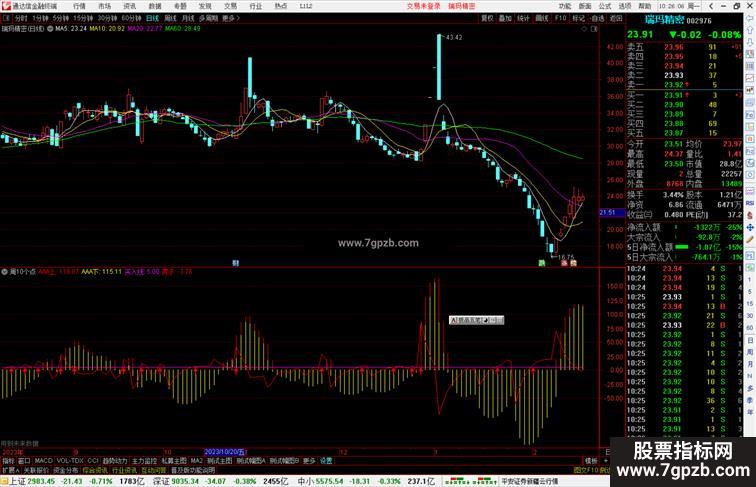Click the RSI indicator icon in sidebar
This screenshot has height=487, width=756.
pyautogui.click(x=750, y=203)
